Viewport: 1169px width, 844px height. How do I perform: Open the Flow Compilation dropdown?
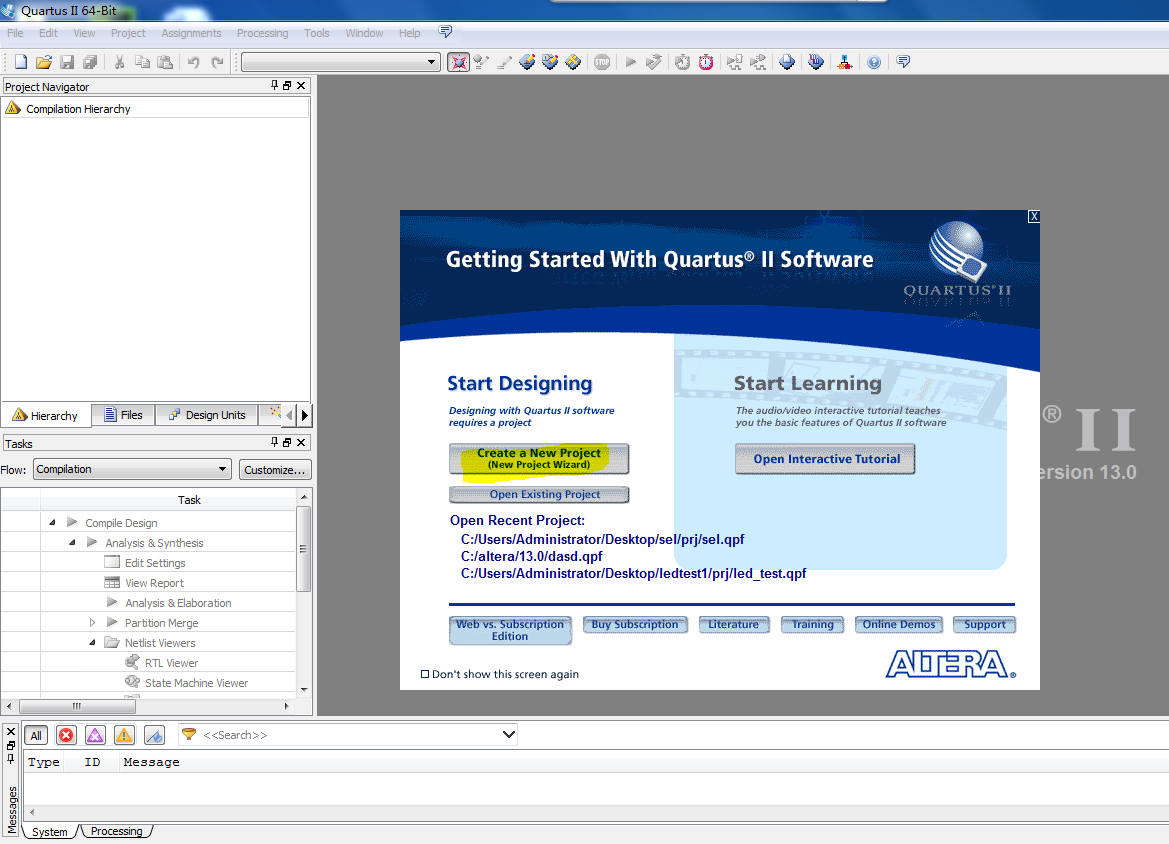coord(222,469)
